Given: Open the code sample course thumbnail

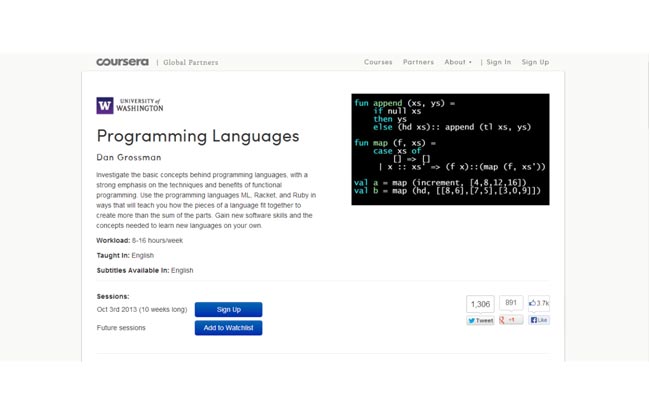Looking at the screenshot, I should tap(450, 149).
